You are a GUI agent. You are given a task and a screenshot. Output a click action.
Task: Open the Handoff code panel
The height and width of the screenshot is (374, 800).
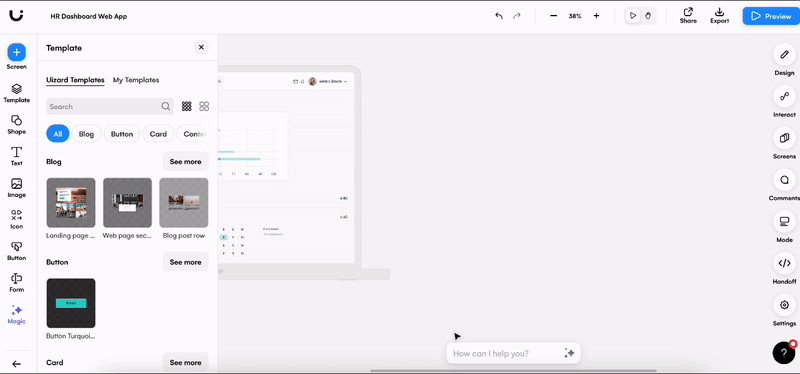click(x=784, y=263)
